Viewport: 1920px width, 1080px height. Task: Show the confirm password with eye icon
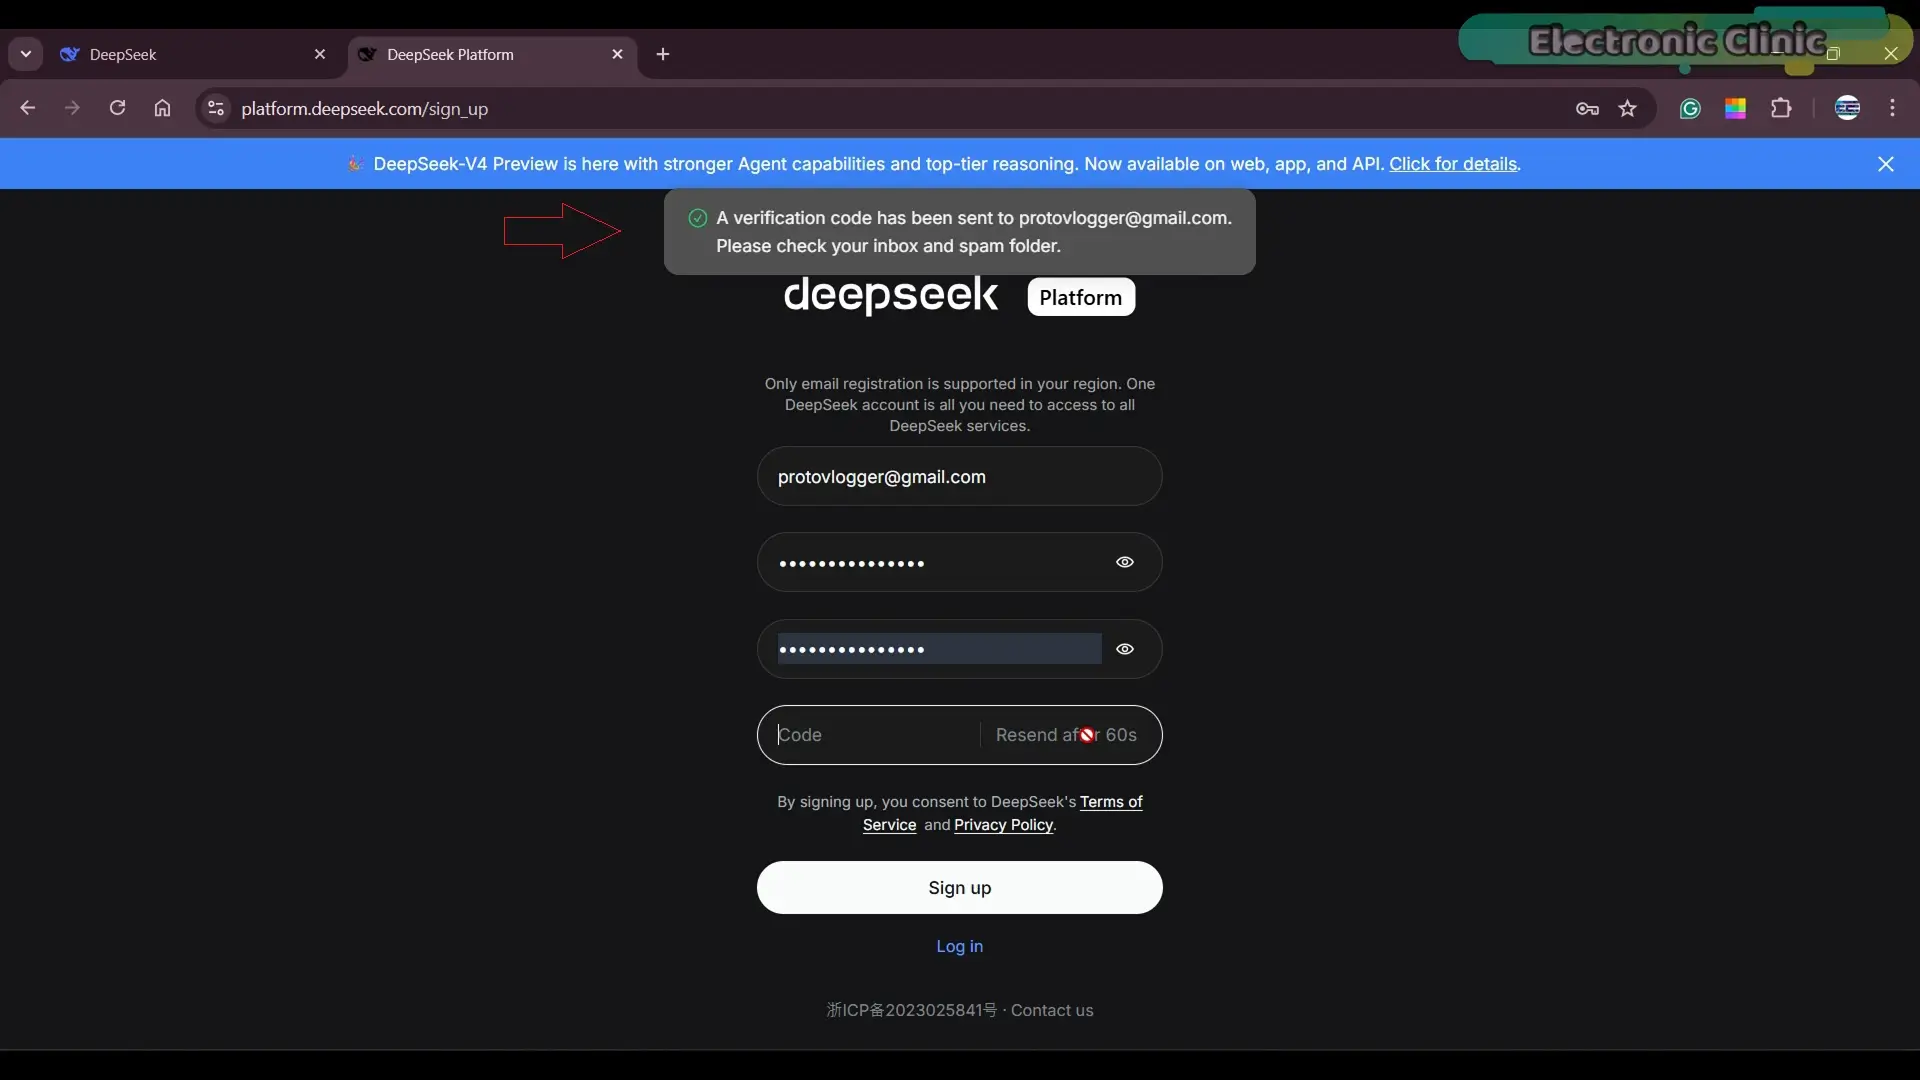(x=1125, y=649)
